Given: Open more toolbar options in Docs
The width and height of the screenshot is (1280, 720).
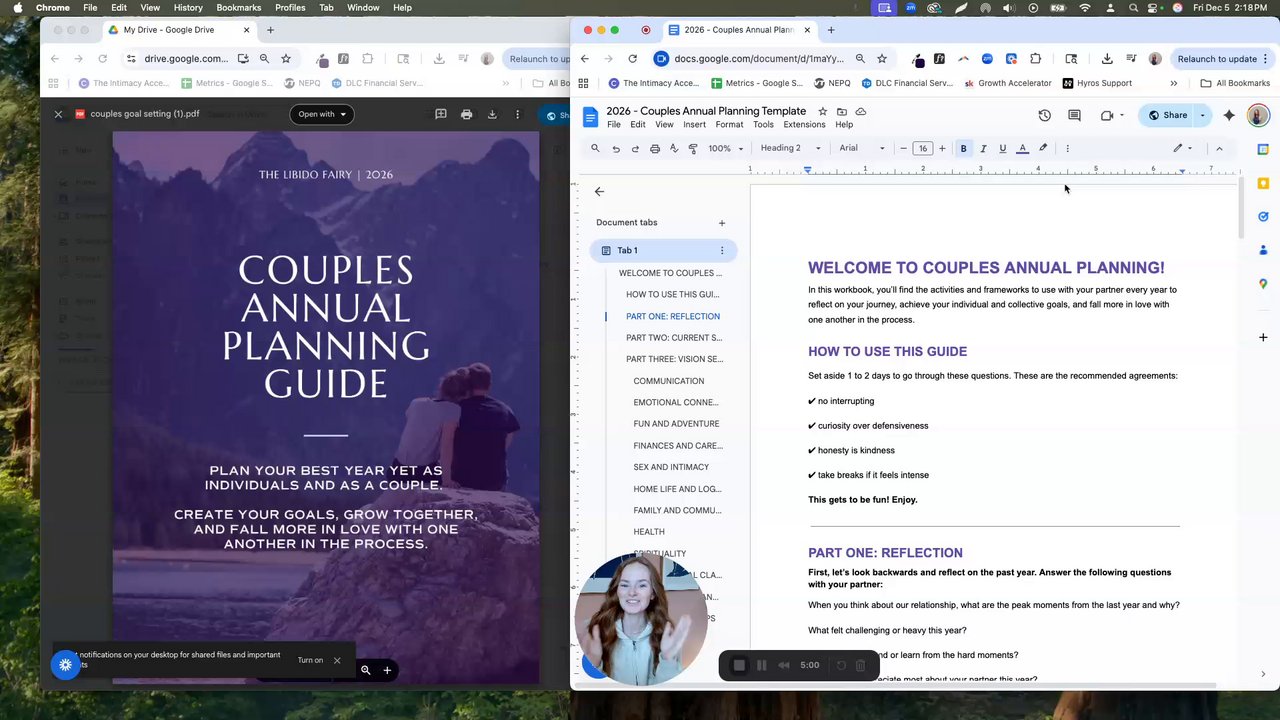Looking at the screenshot, I should pos(1068,148).
